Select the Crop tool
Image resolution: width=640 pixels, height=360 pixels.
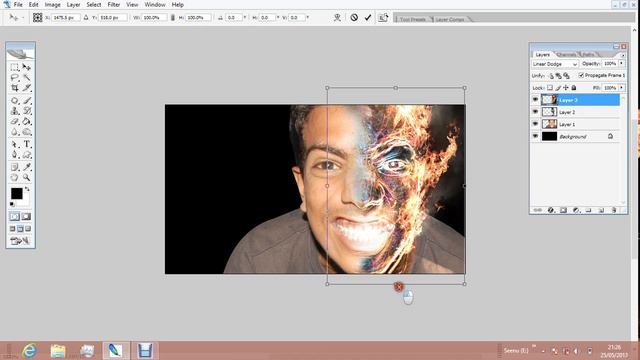(x=15, y=88)
